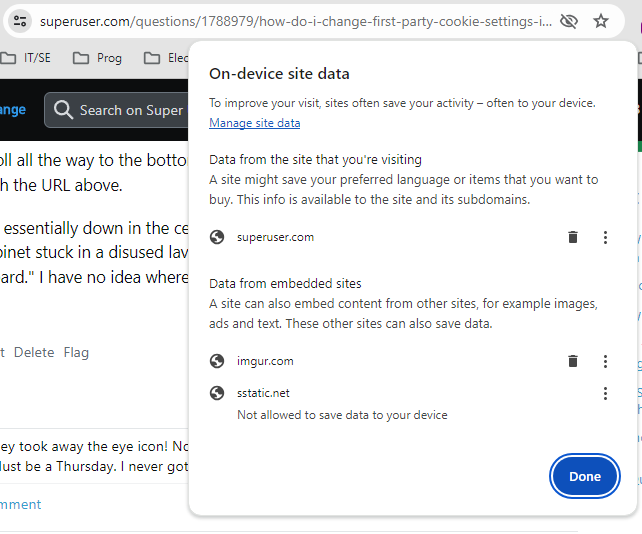The width and height of the screenshot is (642, 534).
Task: Open the Manage site data link
Action: click(x=254, y=123)
